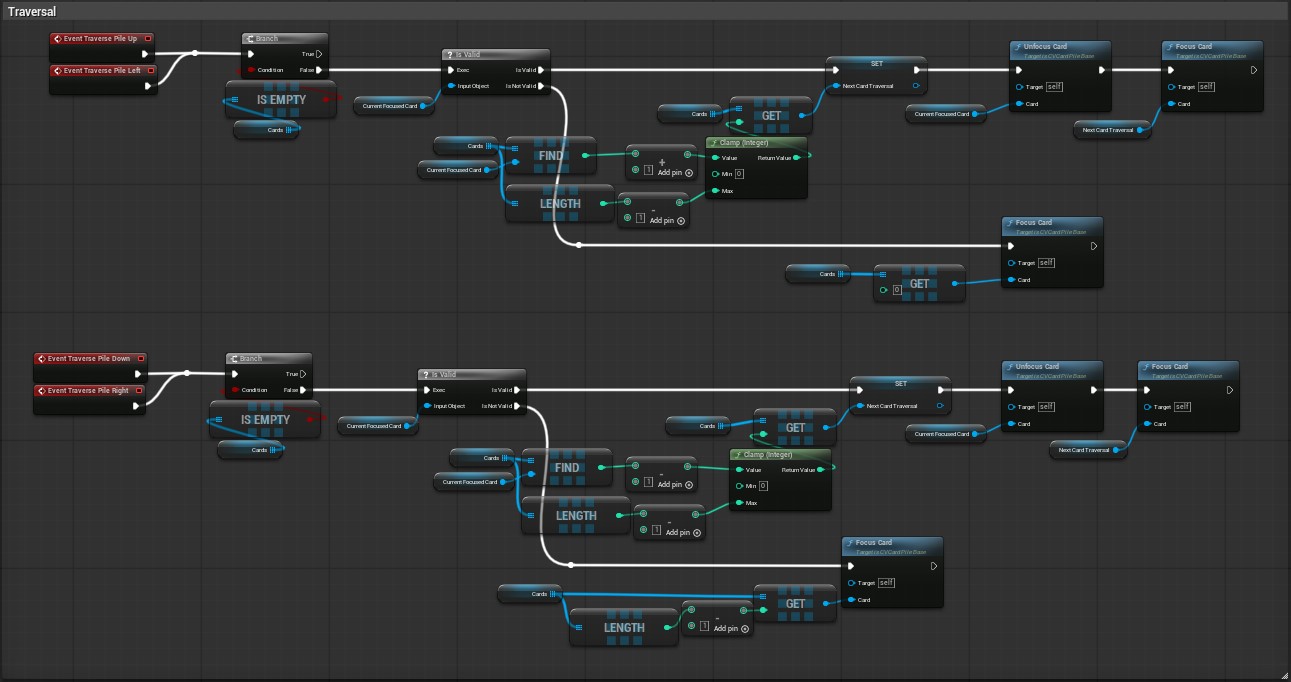Select the FIND node feeding the addition node
This screenshot has height=682, width=1291.
(550, 155)
